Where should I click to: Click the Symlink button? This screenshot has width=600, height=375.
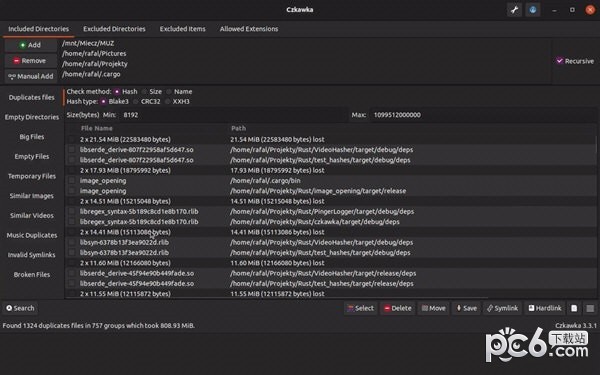[x=502, y=308]
